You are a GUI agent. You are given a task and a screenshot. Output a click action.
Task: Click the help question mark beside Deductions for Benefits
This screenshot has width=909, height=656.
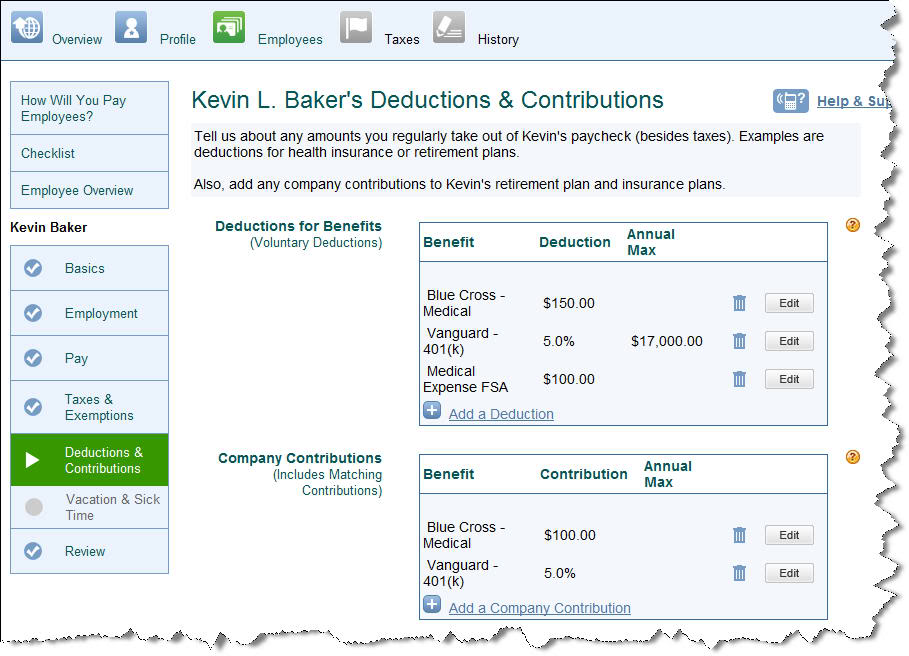tap(853, 225)
